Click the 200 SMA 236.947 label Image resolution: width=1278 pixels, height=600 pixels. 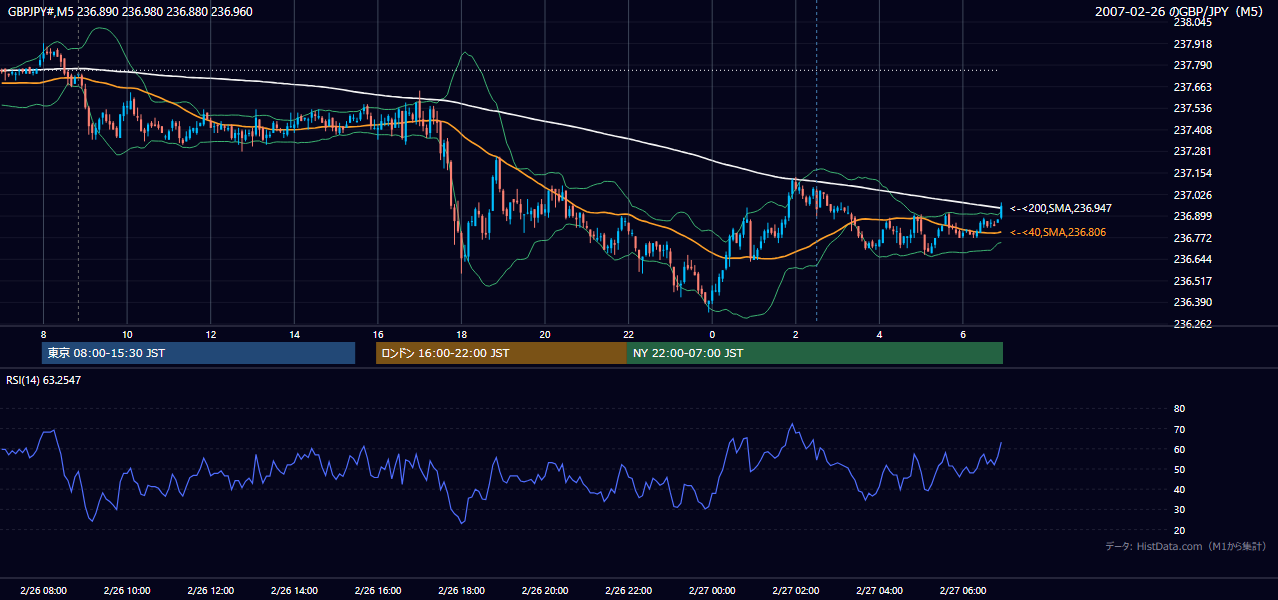tap(1060, 208)
